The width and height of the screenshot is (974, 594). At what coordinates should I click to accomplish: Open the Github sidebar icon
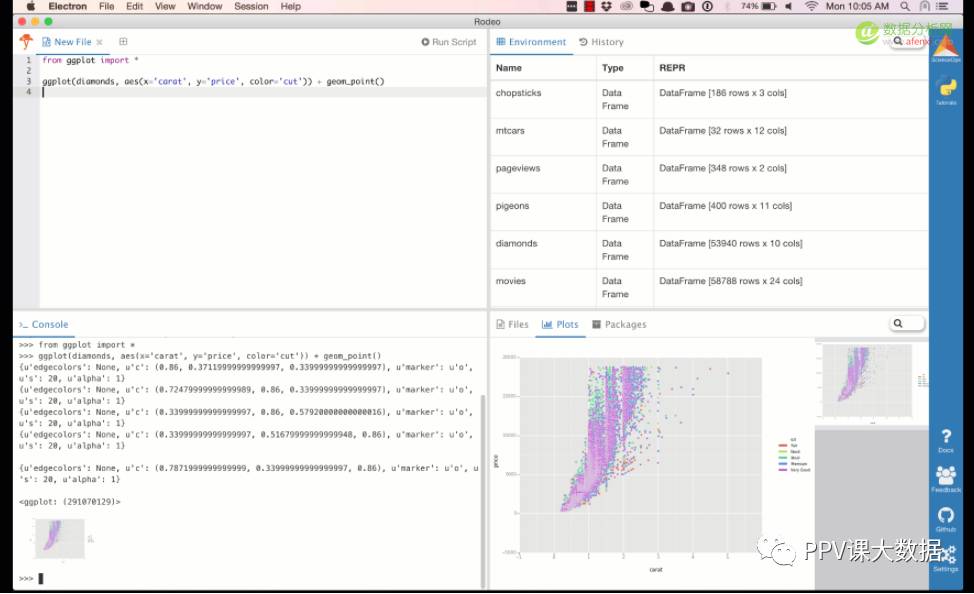(x=945, y=519)
